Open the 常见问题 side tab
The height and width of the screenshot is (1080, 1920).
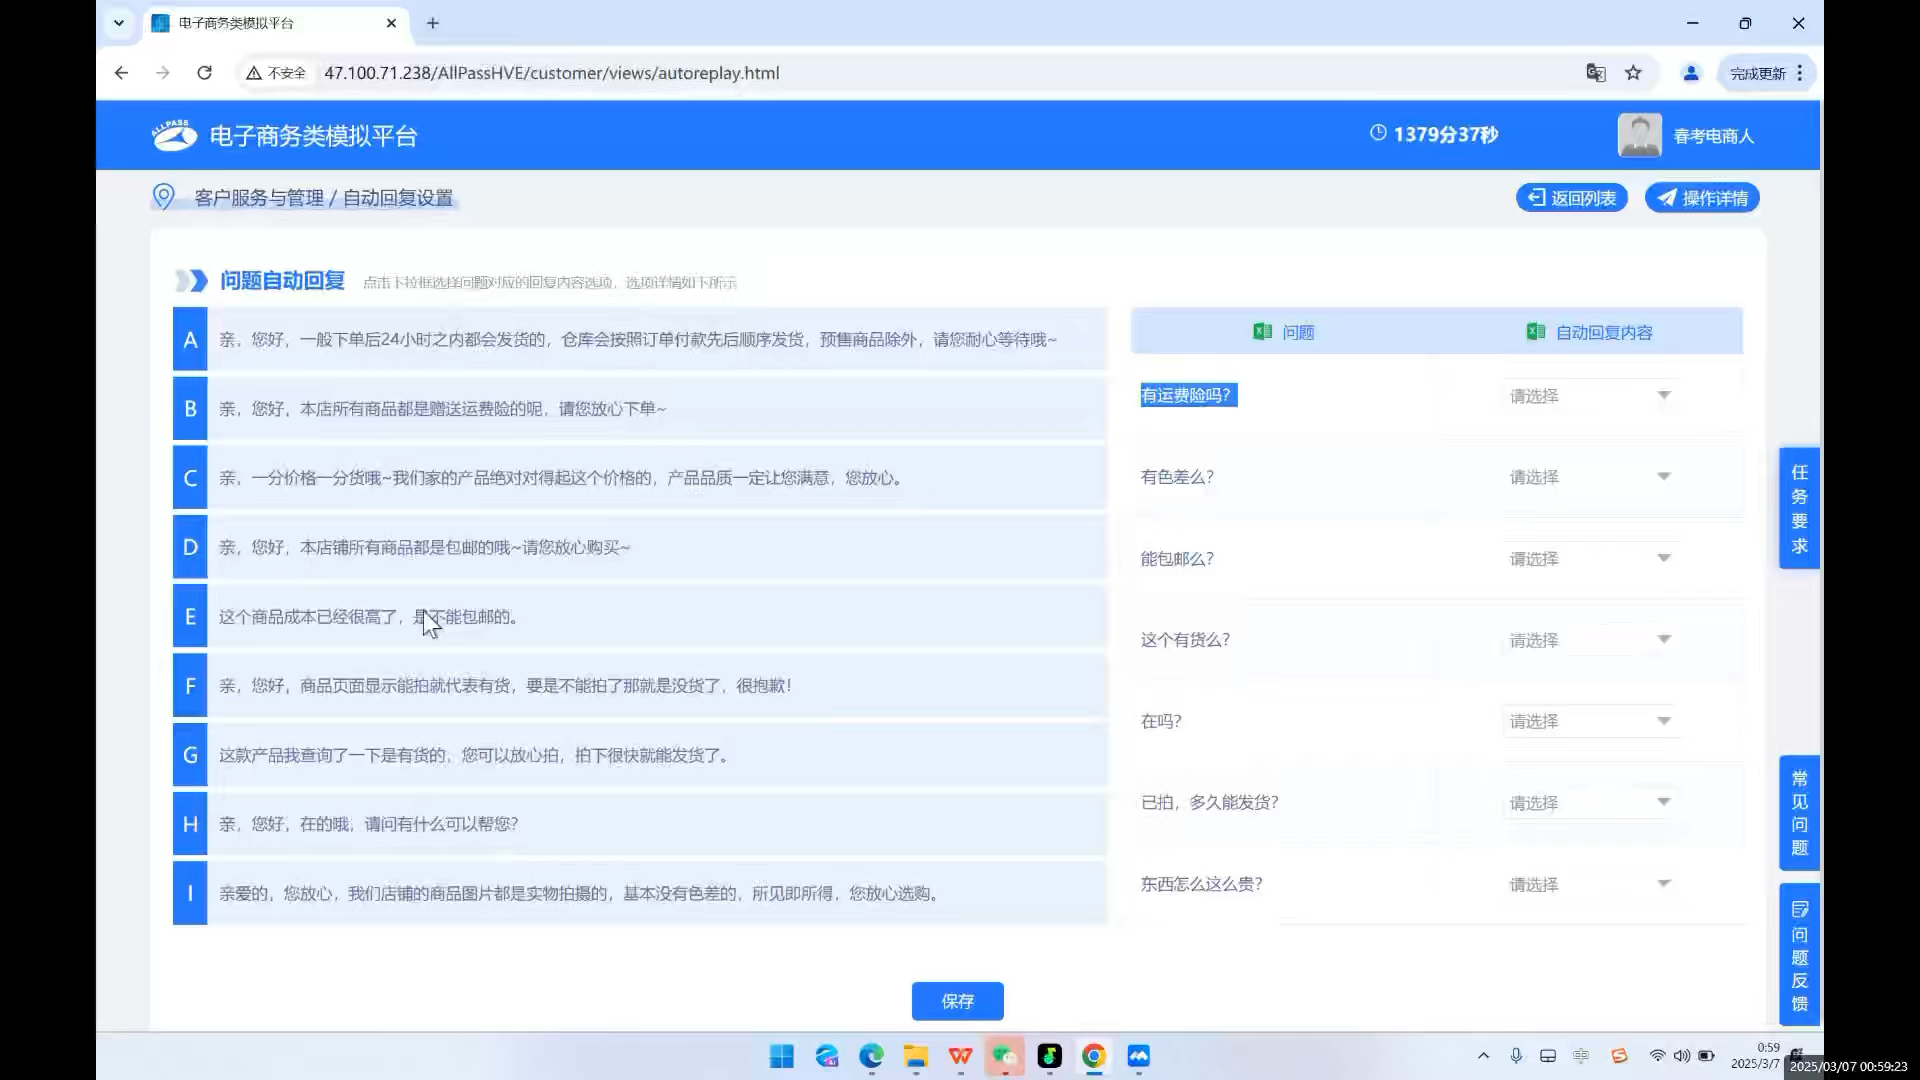(1799, 813)
